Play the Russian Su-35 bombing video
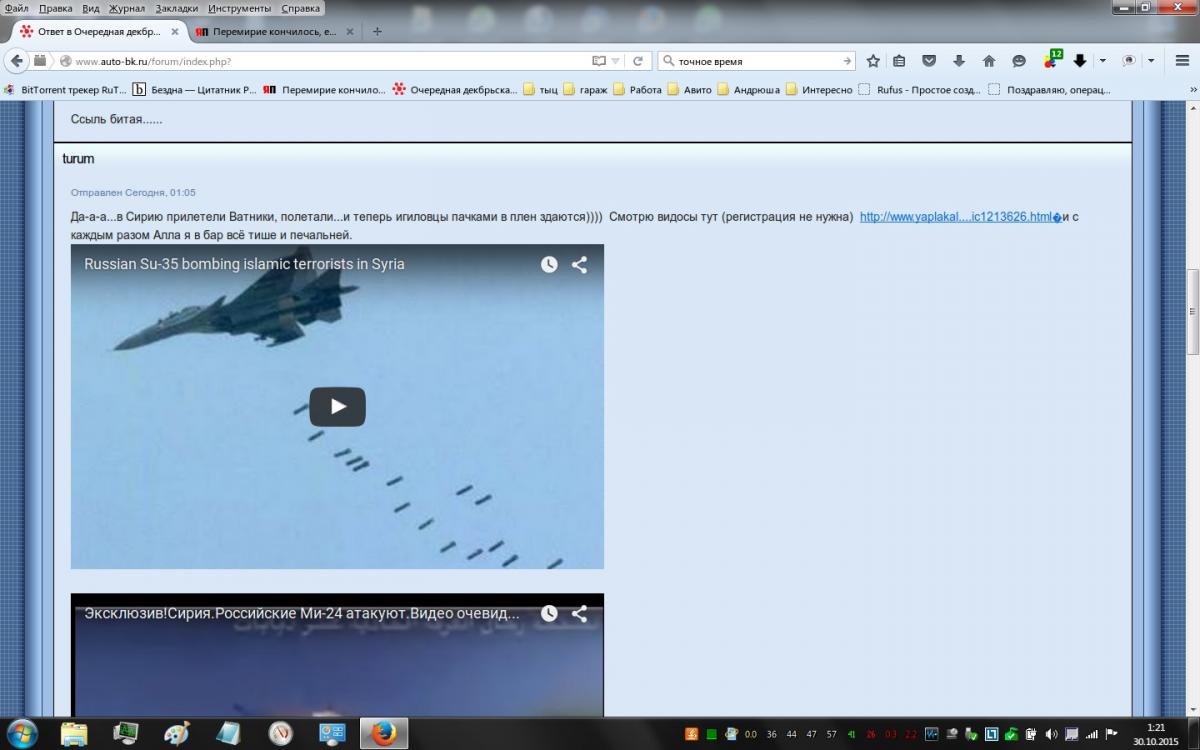The image size is (1200, 750). (x=337, y=406)
